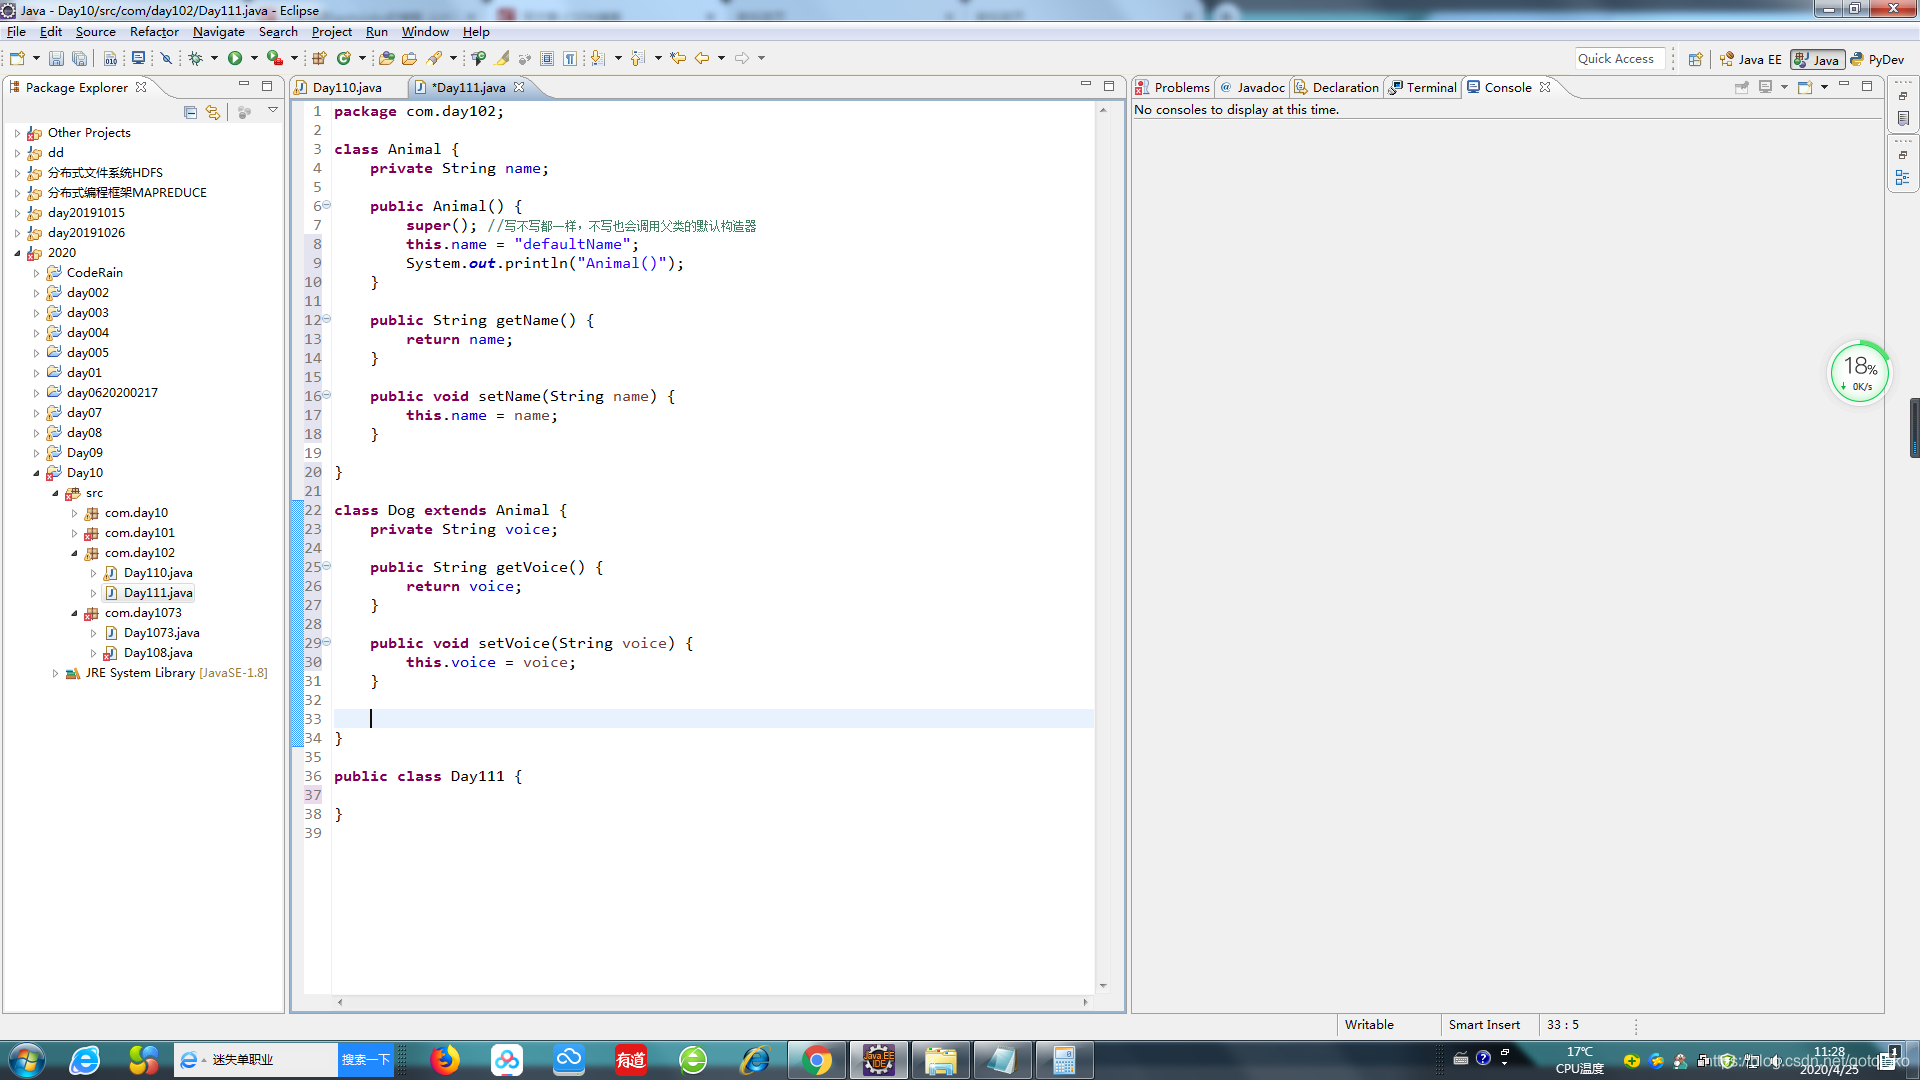Save the current file with Save icon
This screenshot has height=1080, width=1920.
56,59
